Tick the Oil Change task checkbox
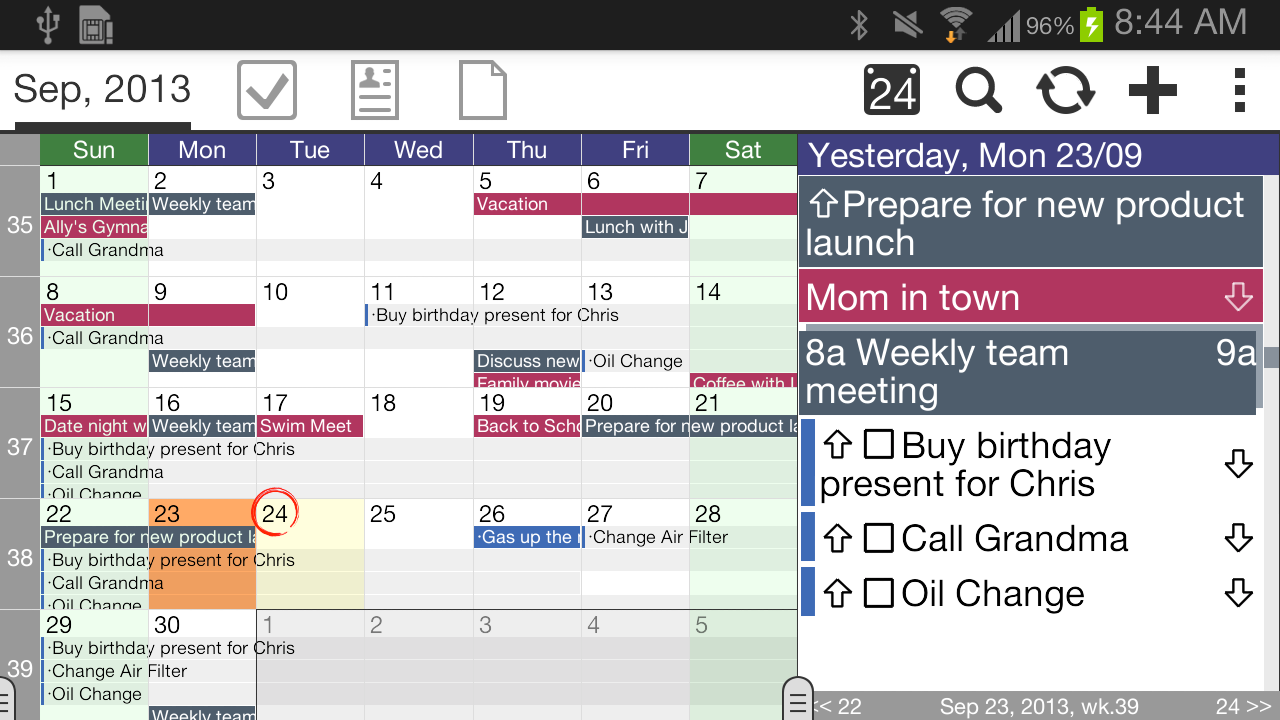1280x720 pixels. click(878, 594)
